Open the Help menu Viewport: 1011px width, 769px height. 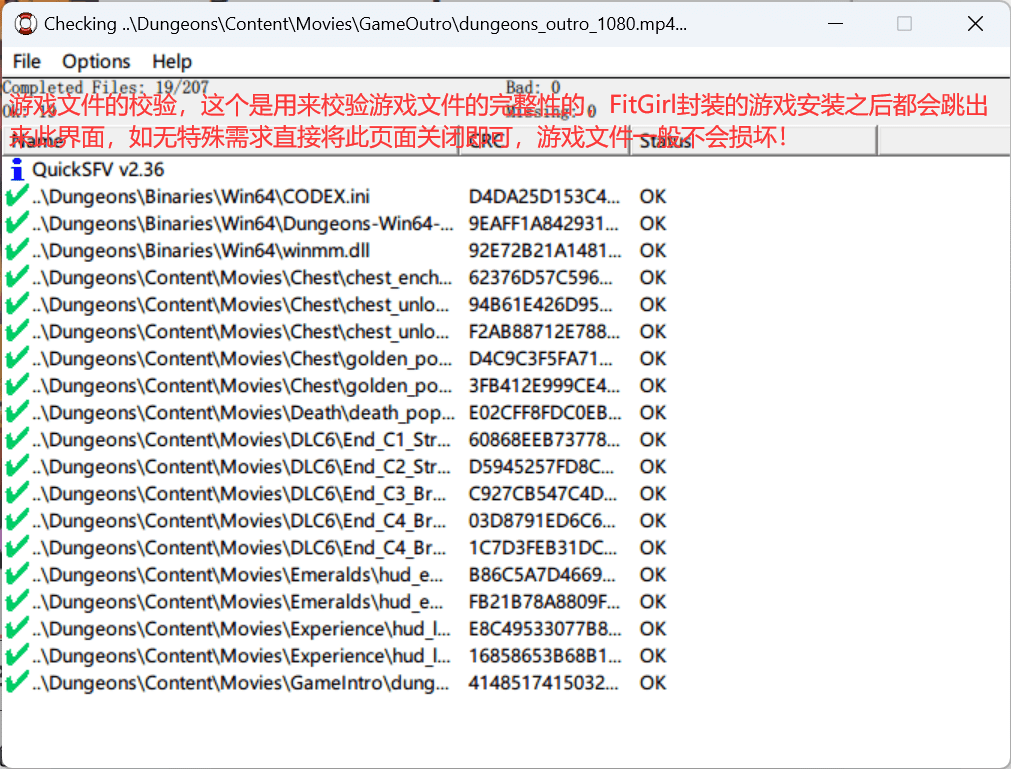(172, 62)
